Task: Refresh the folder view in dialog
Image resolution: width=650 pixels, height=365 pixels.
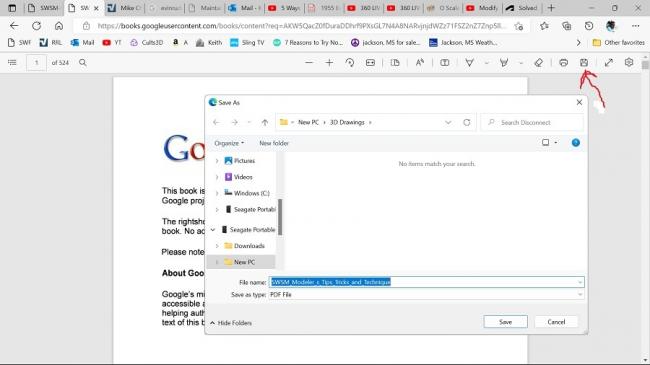Action: [x=466, y=122]
